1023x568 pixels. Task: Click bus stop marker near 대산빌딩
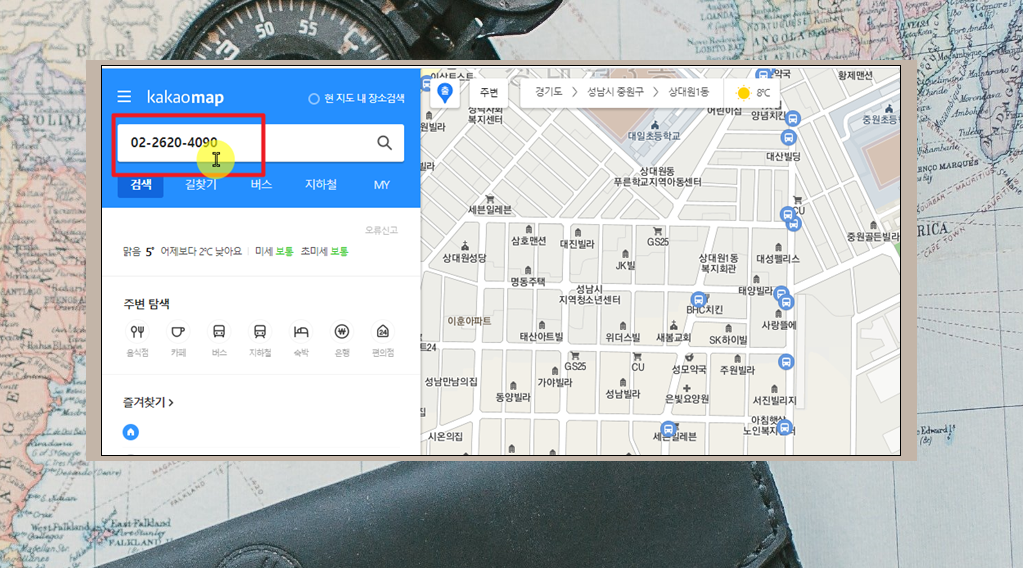[788, 138]
